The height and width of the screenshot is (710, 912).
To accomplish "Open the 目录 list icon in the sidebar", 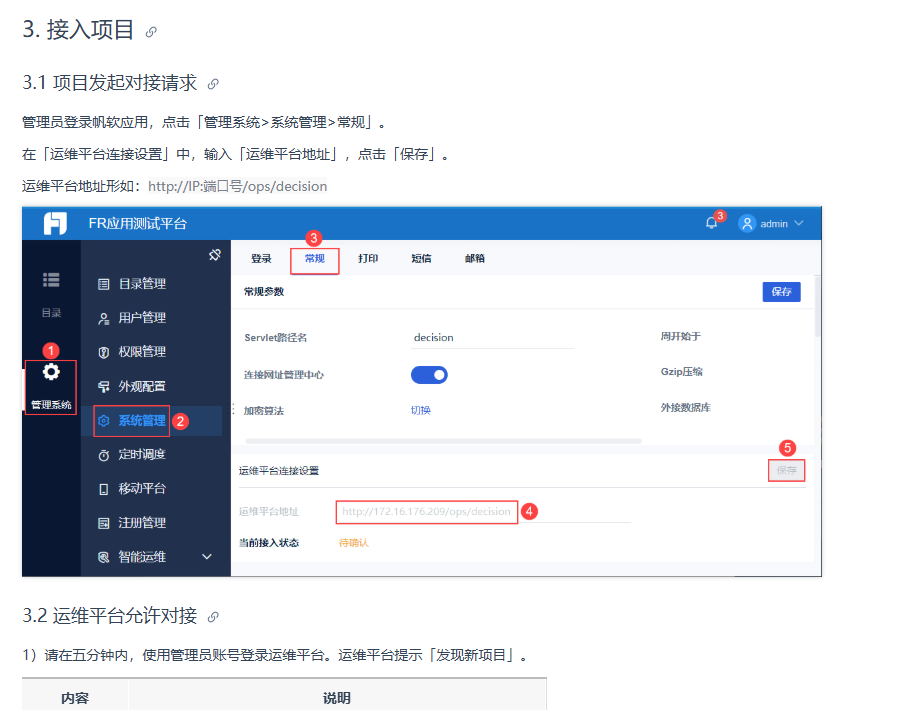I will [x=51, y=280].
